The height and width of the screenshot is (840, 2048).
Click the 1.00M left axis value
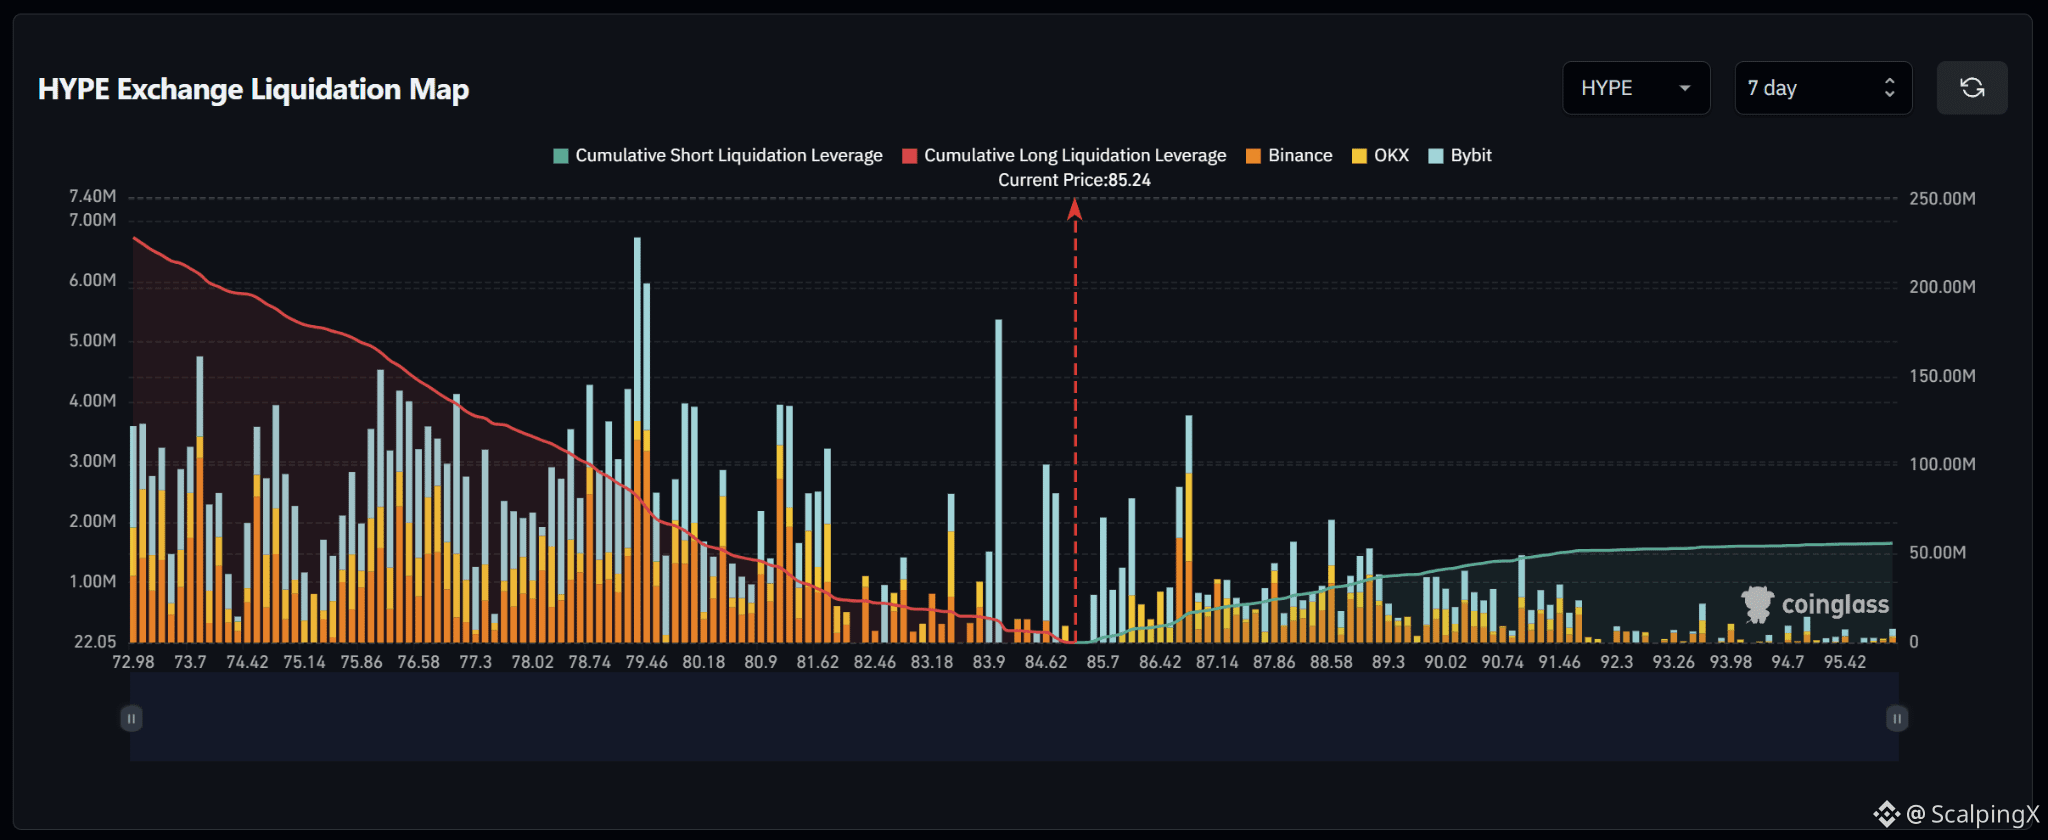click(92, 581)
